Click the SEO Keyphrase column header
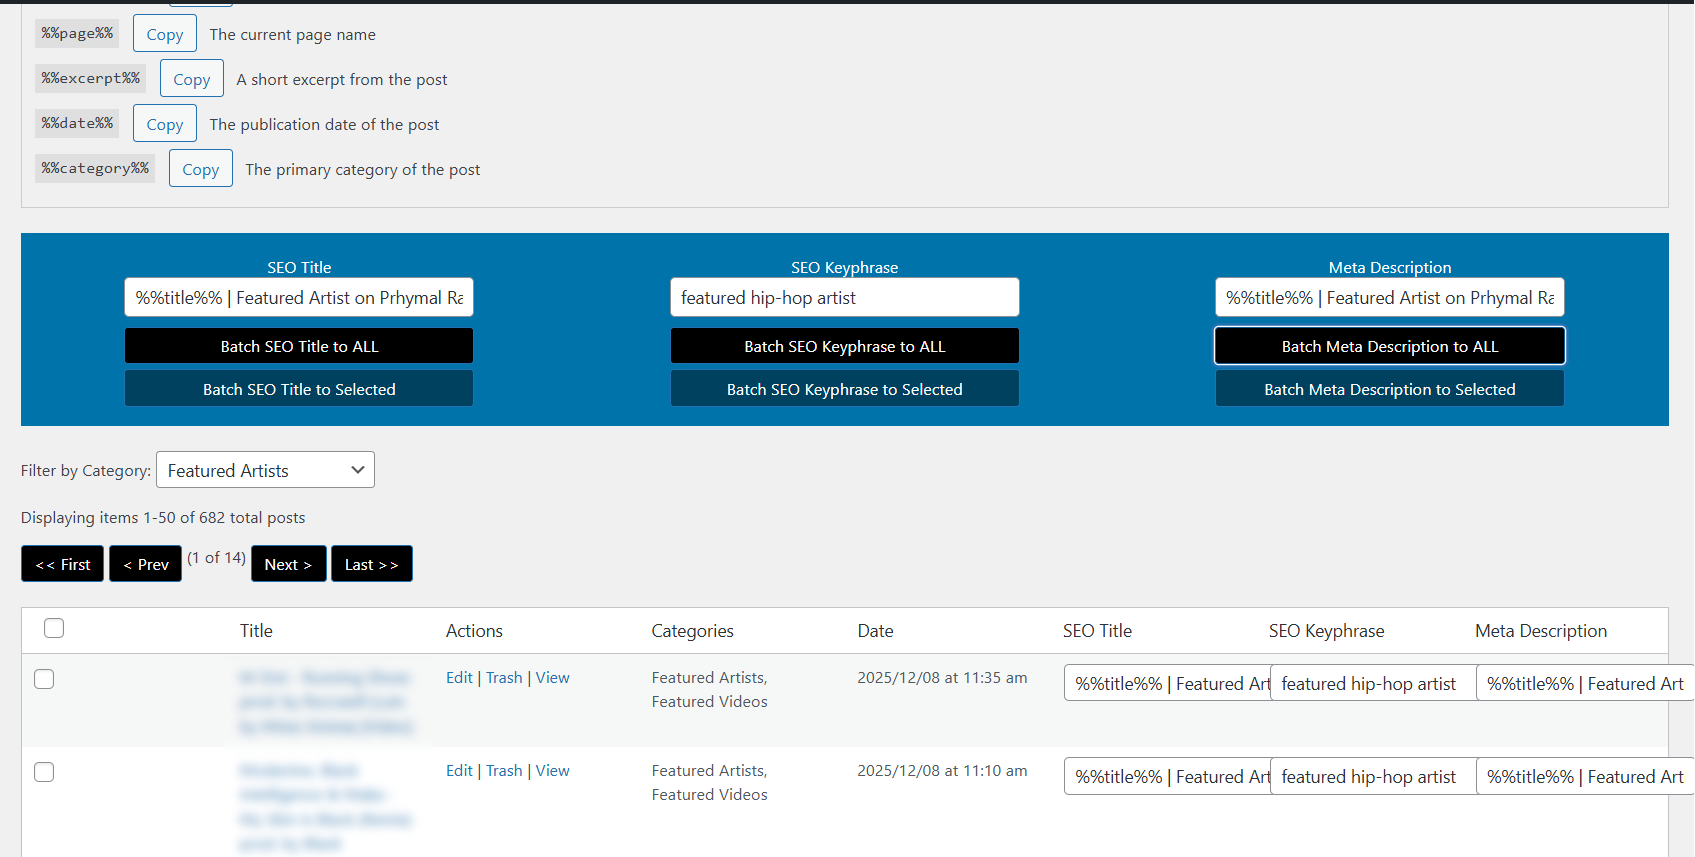The height and width of the screenshot is (857, 1695). point(1326,631)
